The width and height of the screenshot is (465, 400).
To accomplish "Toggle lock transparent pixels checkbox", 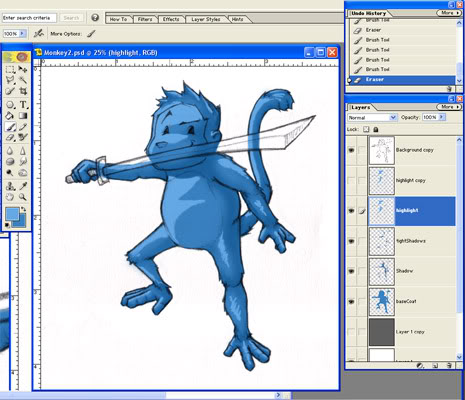I will click(x=366, y=129).
